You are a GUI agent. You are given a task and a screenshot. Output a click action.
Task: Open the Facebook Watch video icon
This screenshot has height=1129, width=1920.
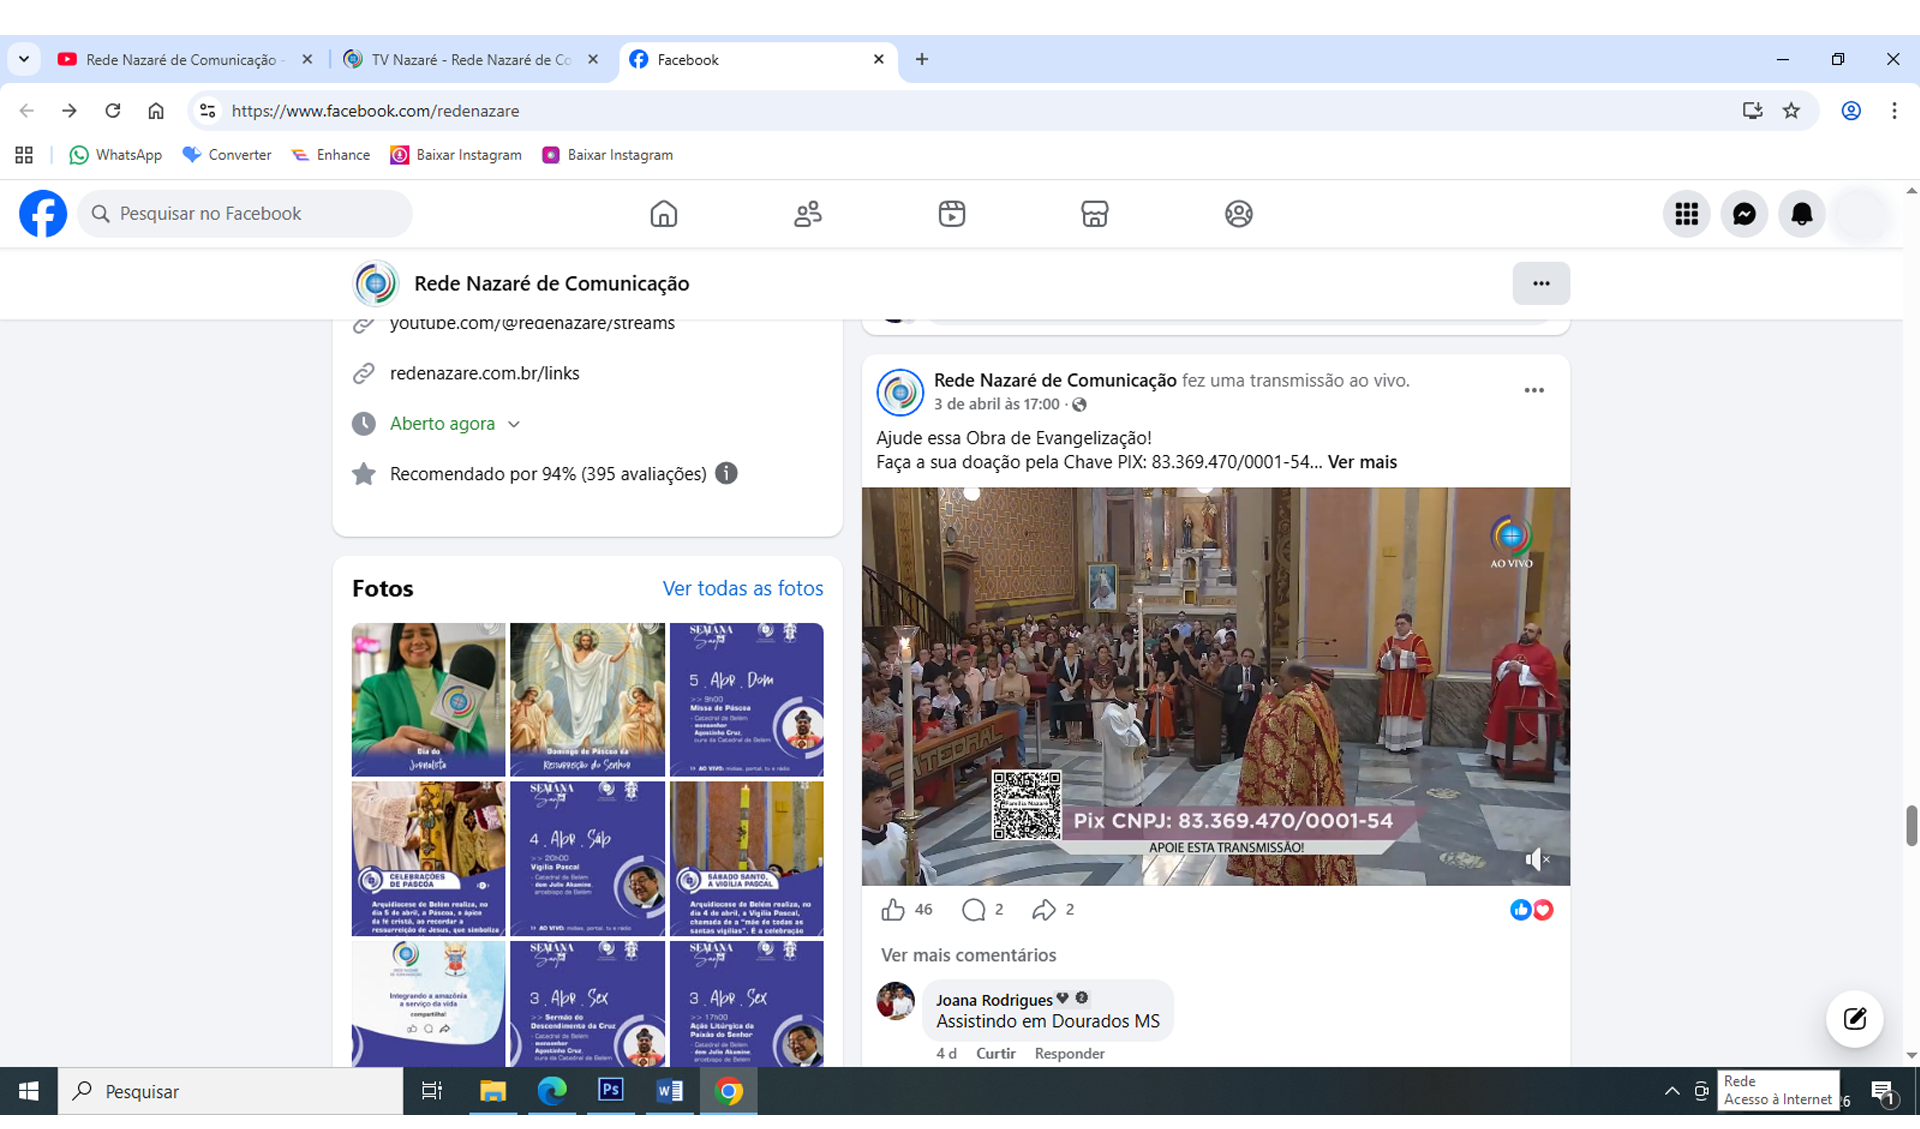[x=951, y=214]
